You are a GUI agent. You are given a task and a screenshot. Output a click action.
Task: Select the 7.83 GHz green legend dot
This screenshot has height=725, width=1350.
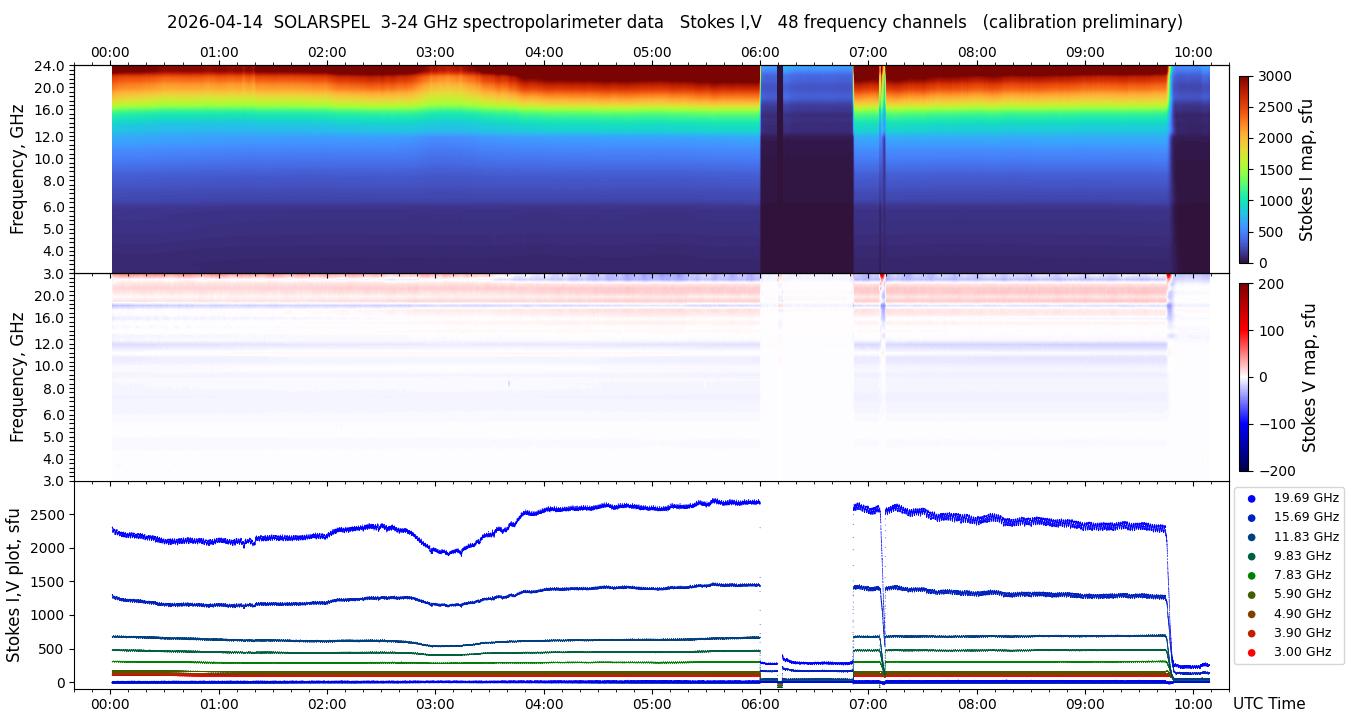pyautogui.click(x=1251, y=575)
